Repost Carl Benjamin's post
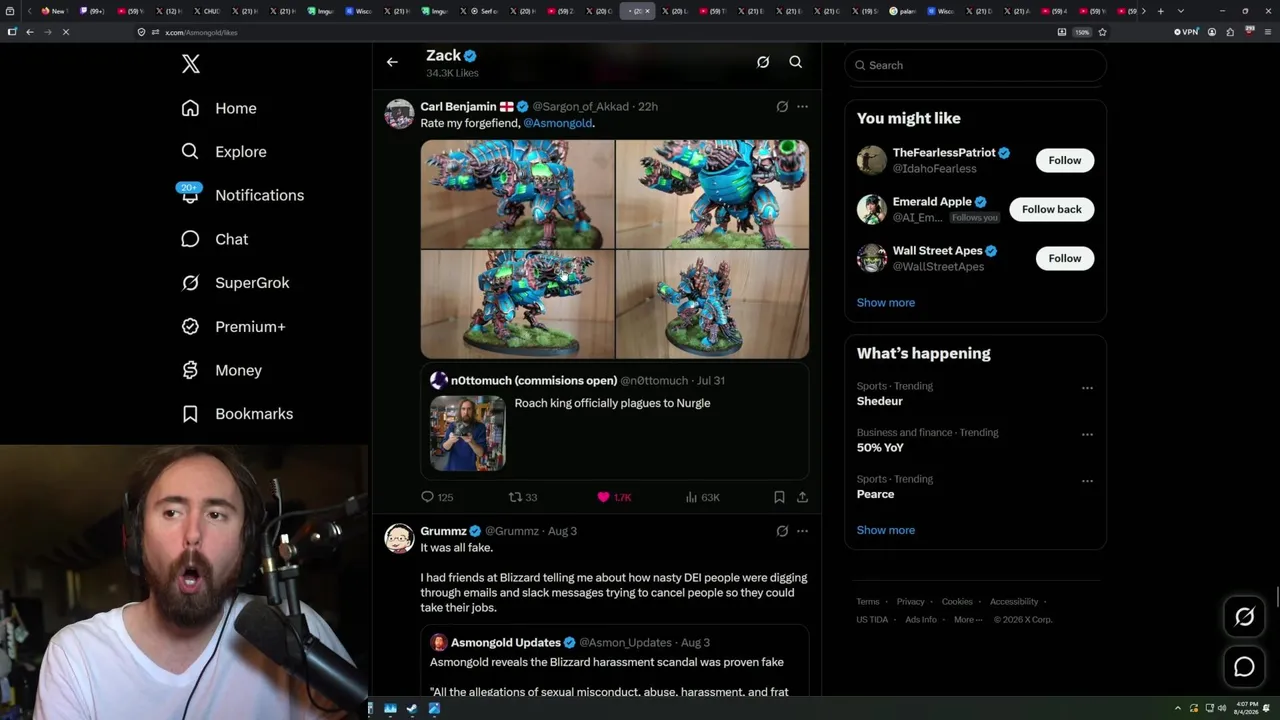This screenshot has height=720, width=1280. click(523, 497)
